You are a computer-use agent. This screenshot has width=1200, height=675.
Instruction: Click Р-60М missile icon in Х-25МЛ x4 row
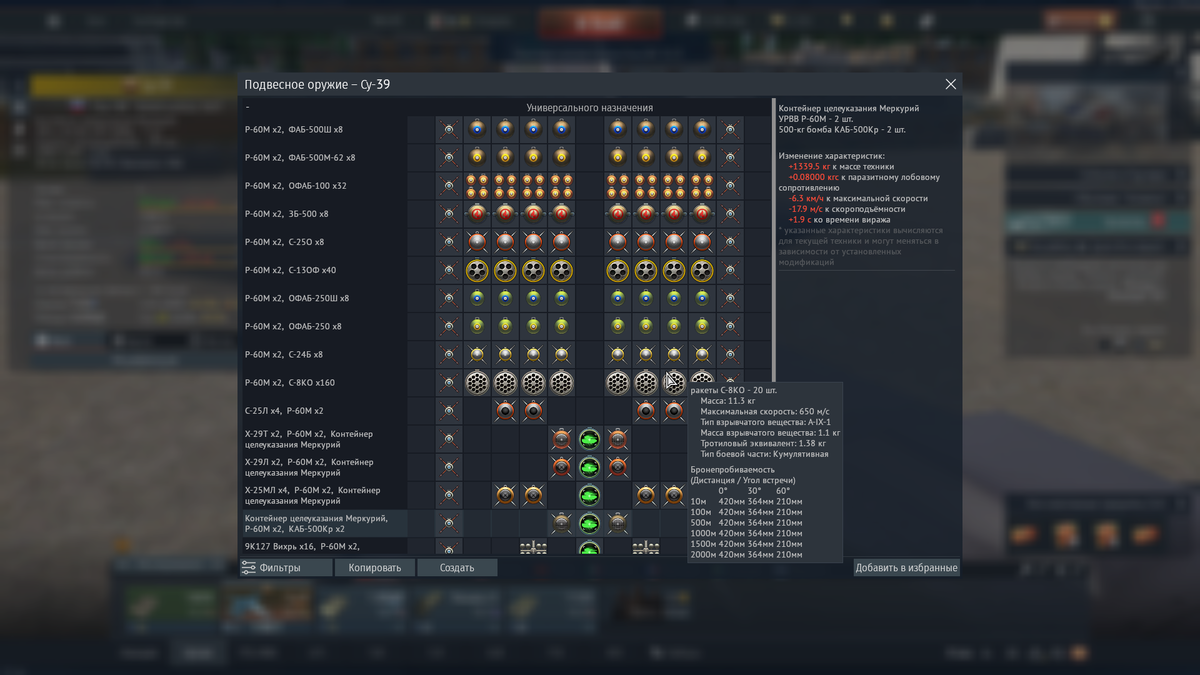pos(450,494)
